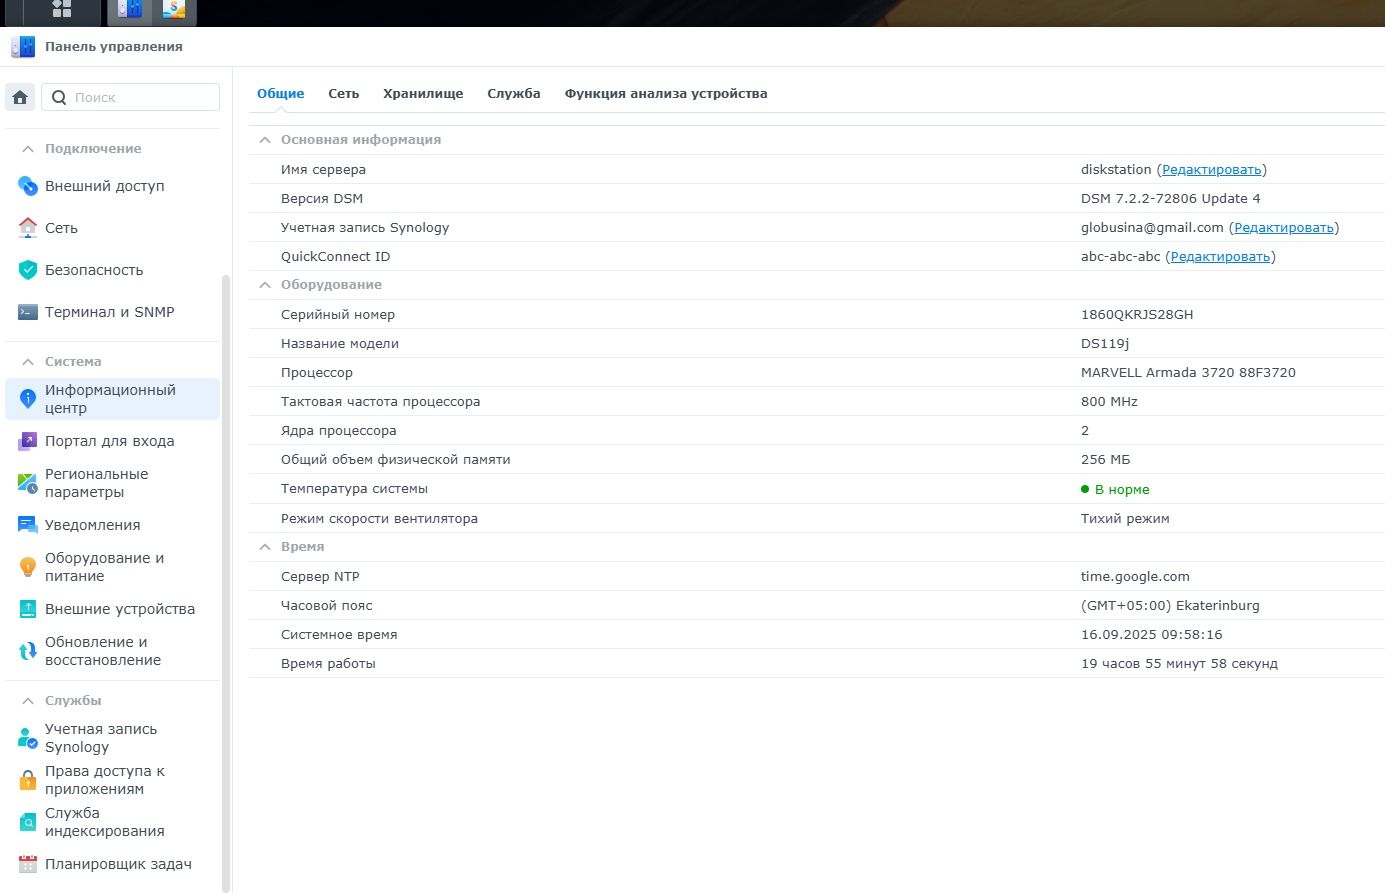This screenshot has height=893, width=1385.
Task: Click the Indexing Service icon
Action: [x=28, y=822]
